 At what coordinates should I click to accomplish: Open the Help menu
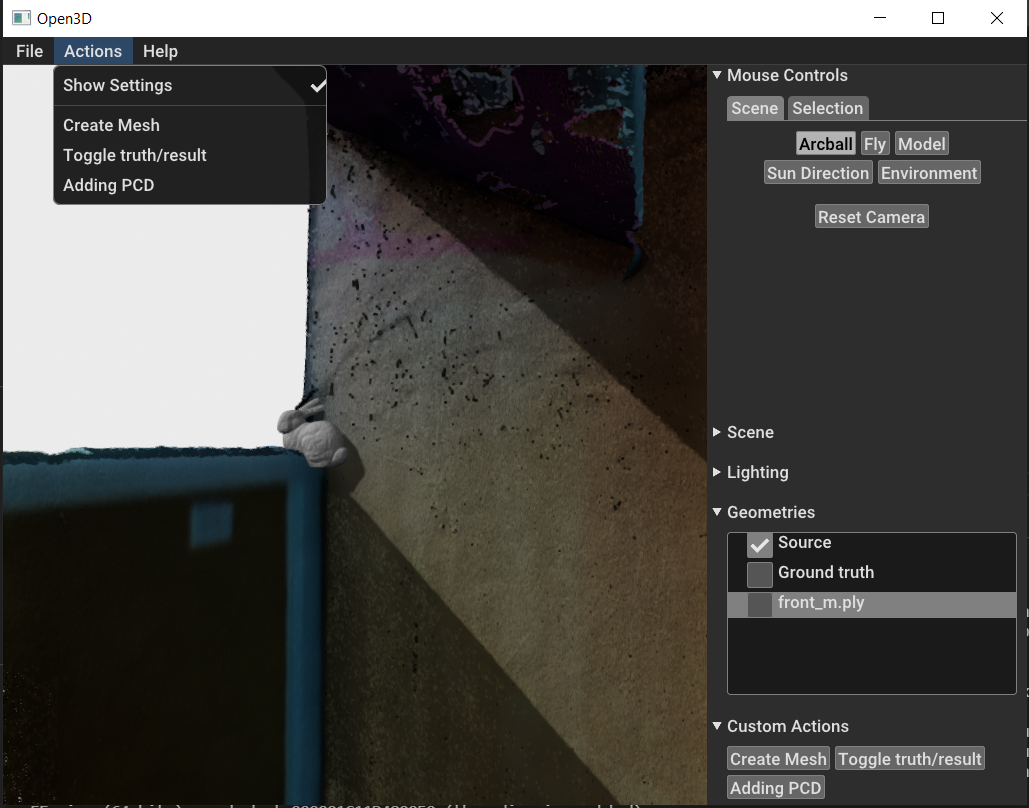pos(160,51)
